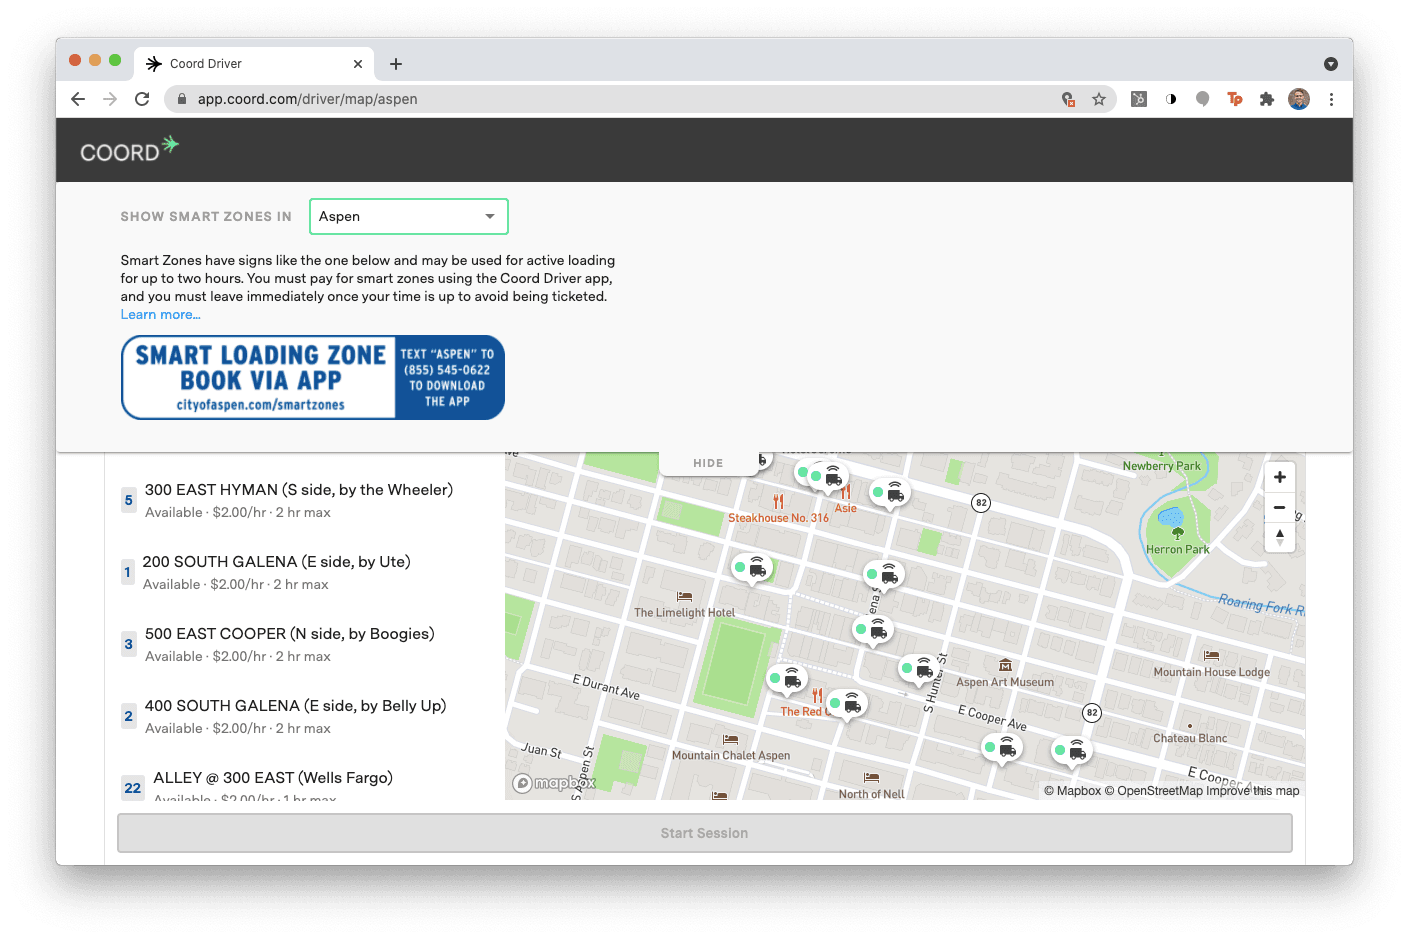Go back in browser history

click(x=78, y=99)
